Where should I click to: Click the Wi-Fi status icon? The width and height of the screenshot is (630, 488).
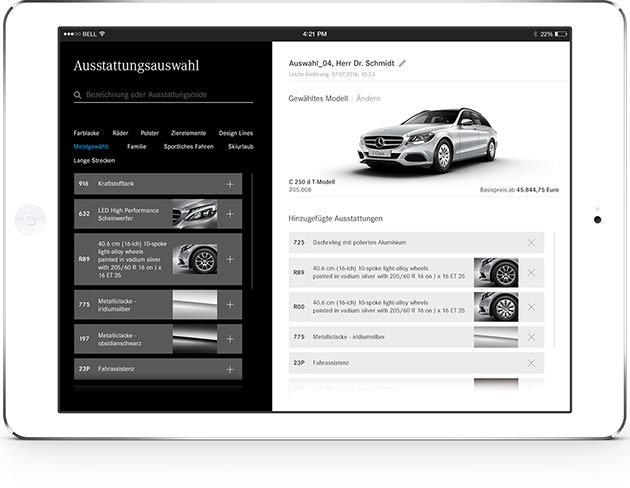click(x=102, y=34)
